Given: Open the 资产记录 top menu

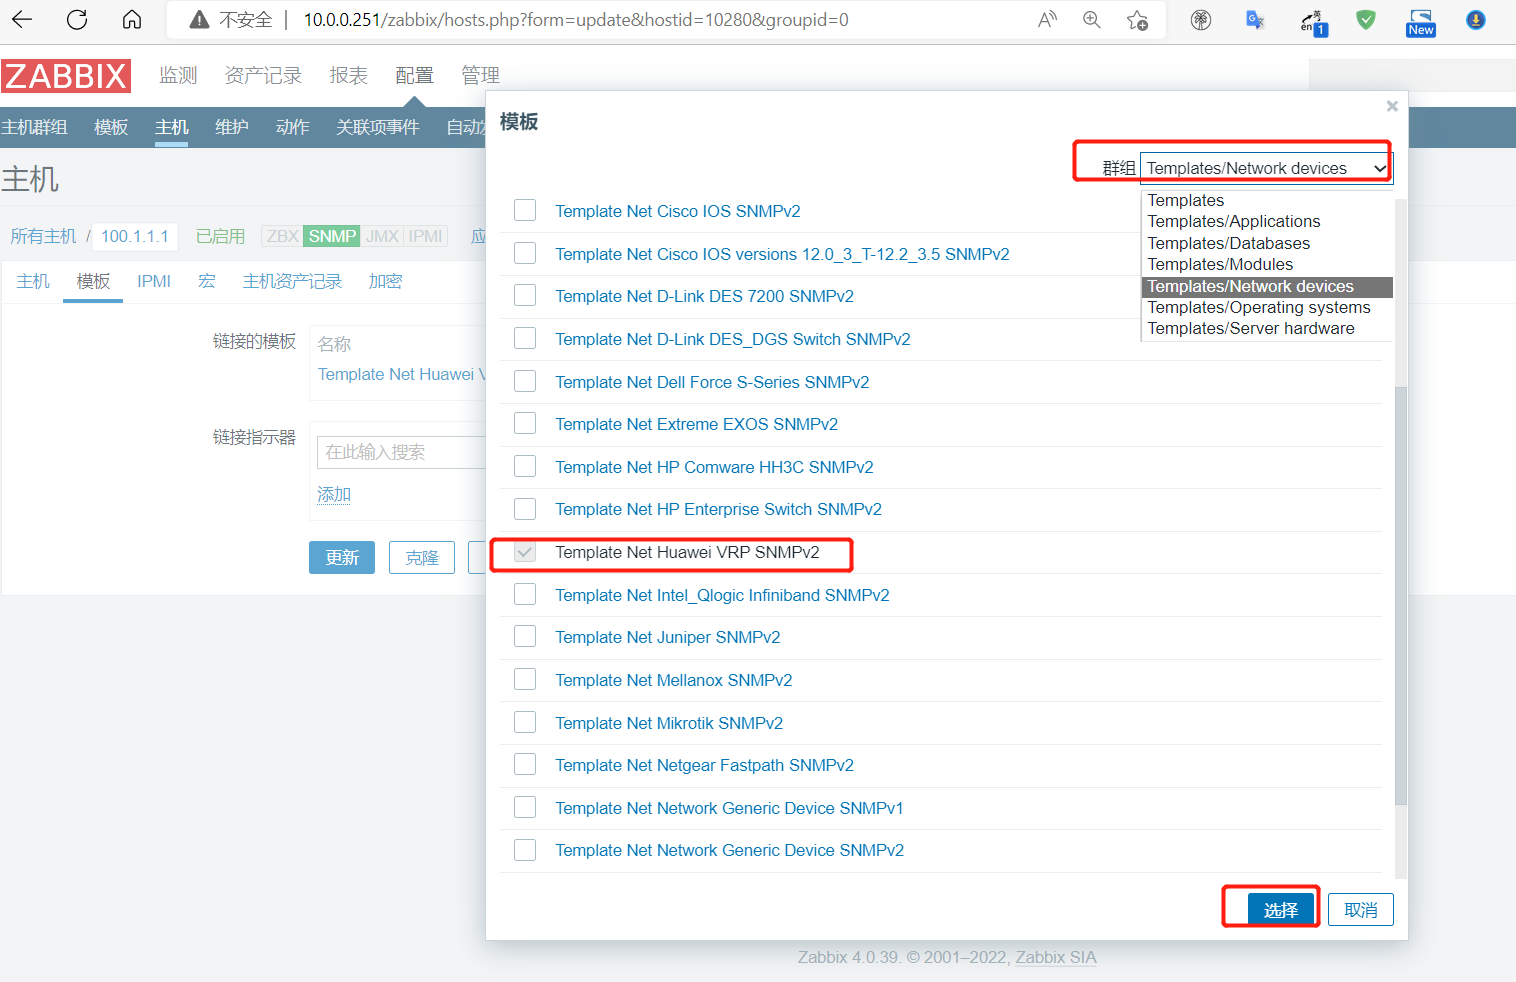Looking at the screenshot, I should pos(263,75).
